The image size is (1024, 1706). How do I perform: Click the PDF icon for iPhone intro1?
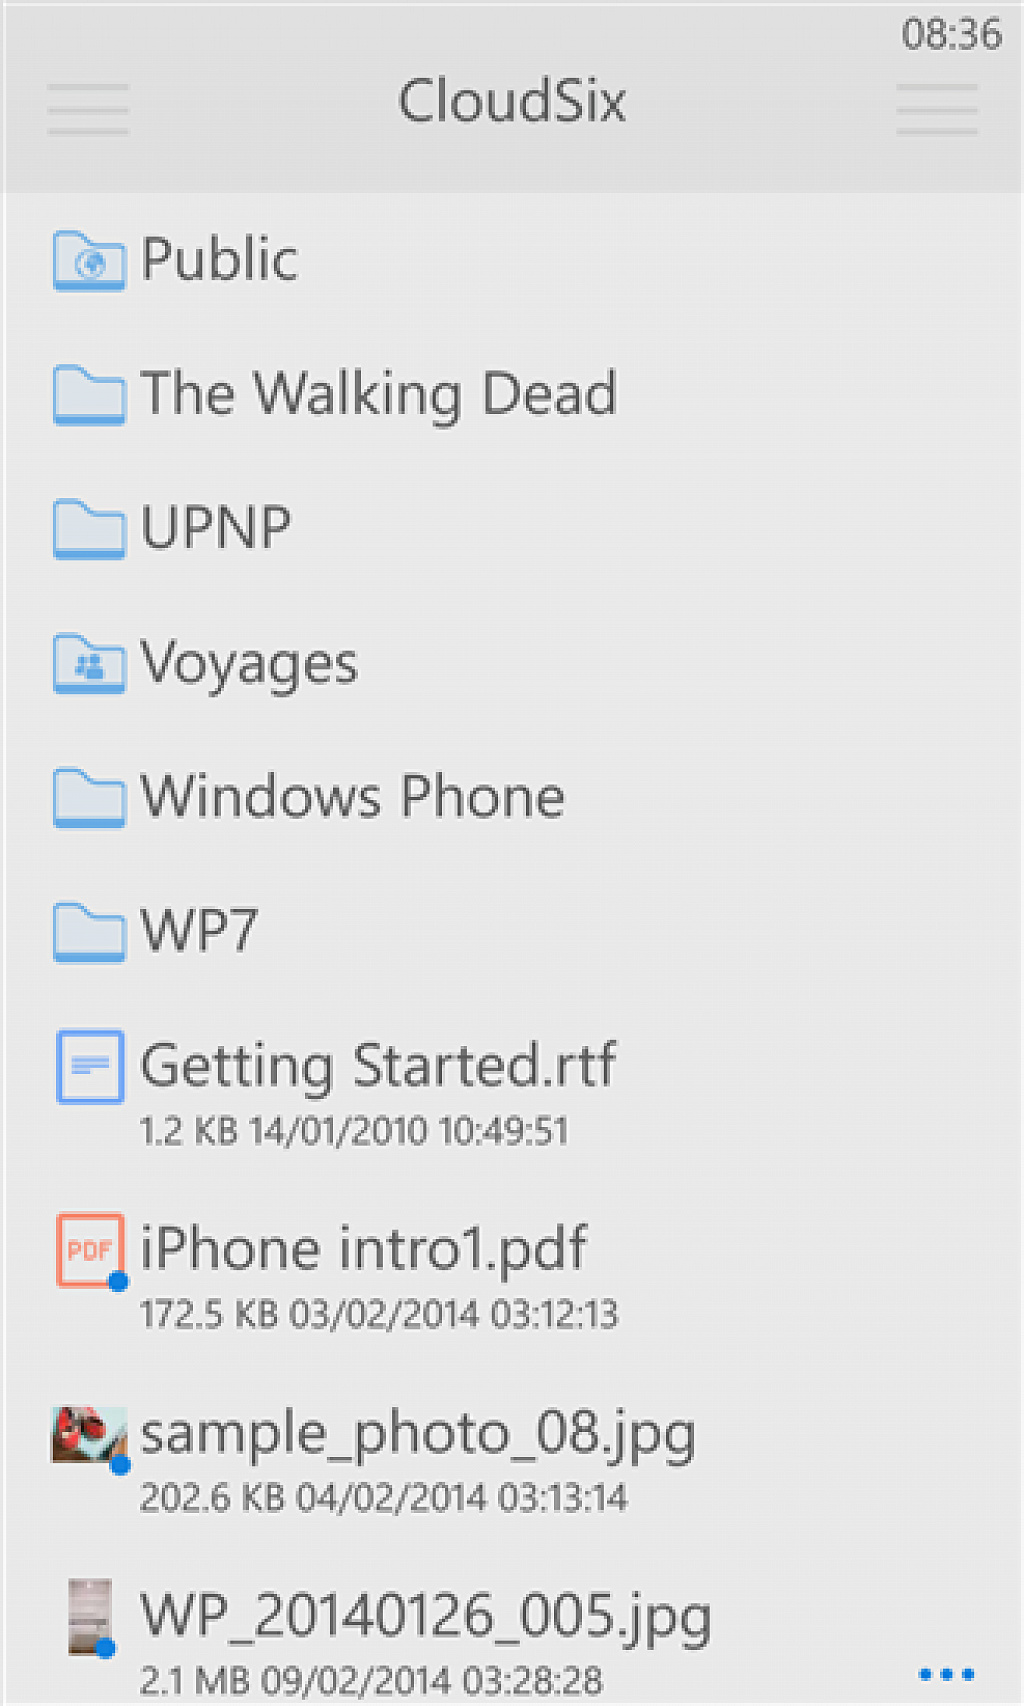click(x=90, y=1250)
